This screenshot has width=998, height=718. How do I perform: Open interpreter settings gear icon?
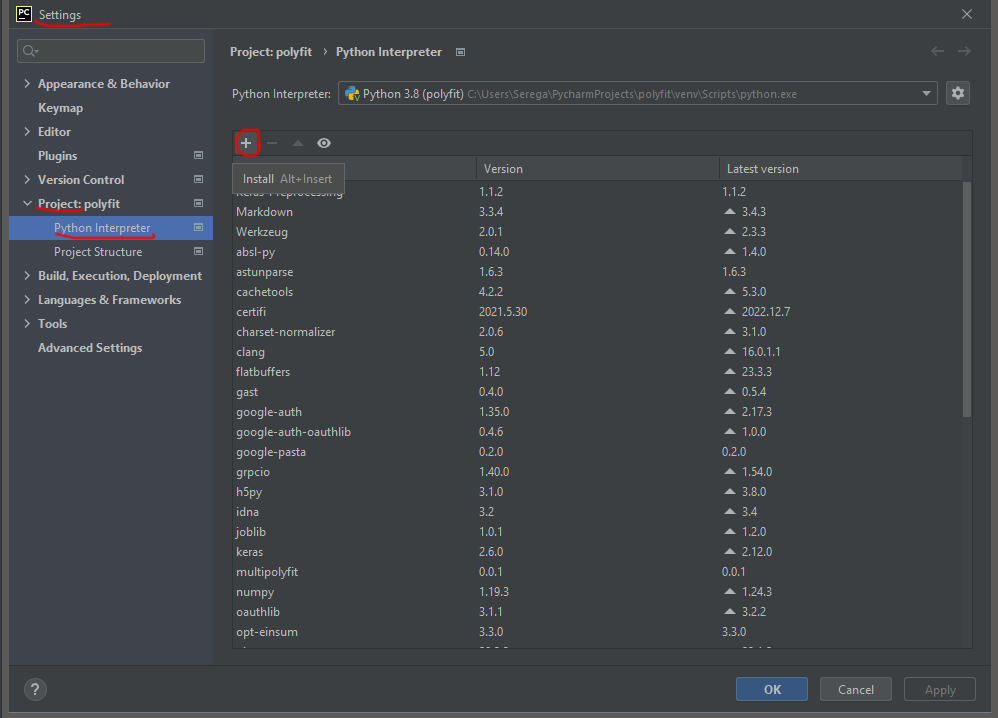(x=957, y=94)
